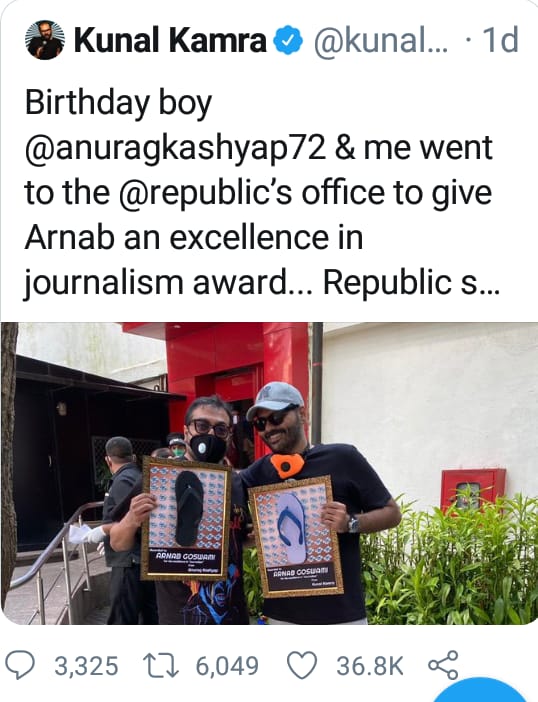Retweet using the retweet arrows icon
This screenshot has width=538, height=702.
point(161,665)
